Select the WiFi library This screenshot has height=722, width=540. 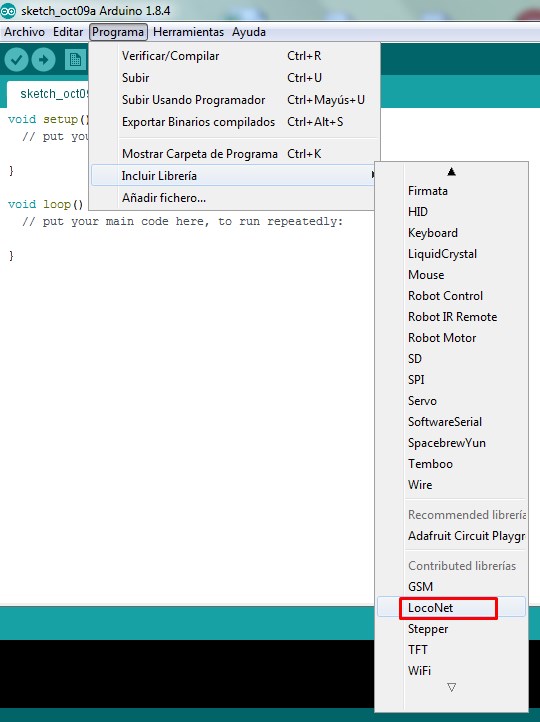[x=451, y=671]
